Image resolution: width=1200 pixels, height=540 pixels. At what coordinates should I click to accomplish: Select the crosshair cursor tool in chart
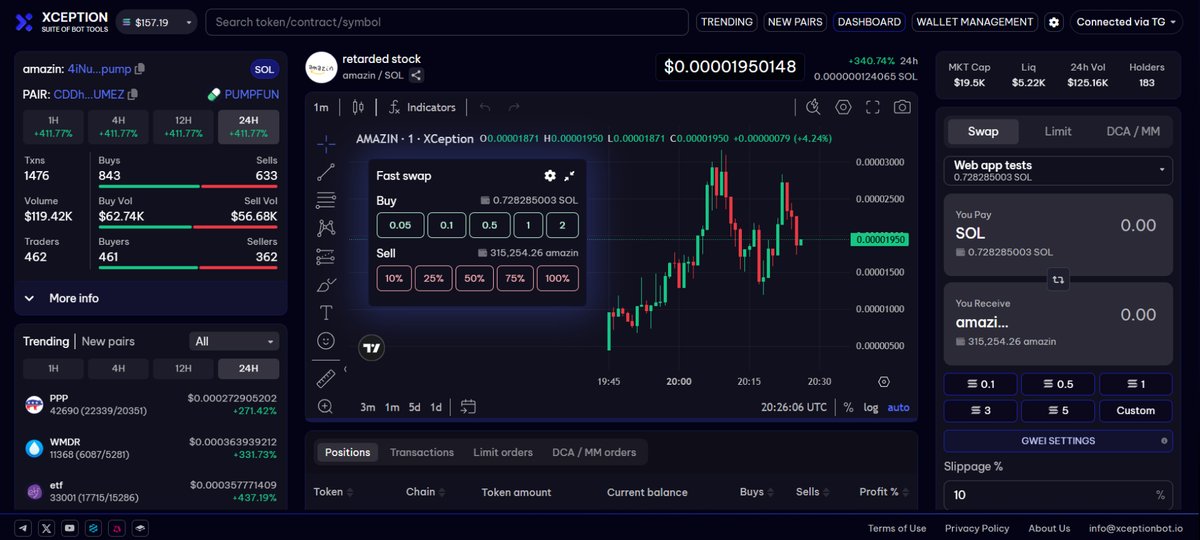pyautogui.click(x=326, y=144)
